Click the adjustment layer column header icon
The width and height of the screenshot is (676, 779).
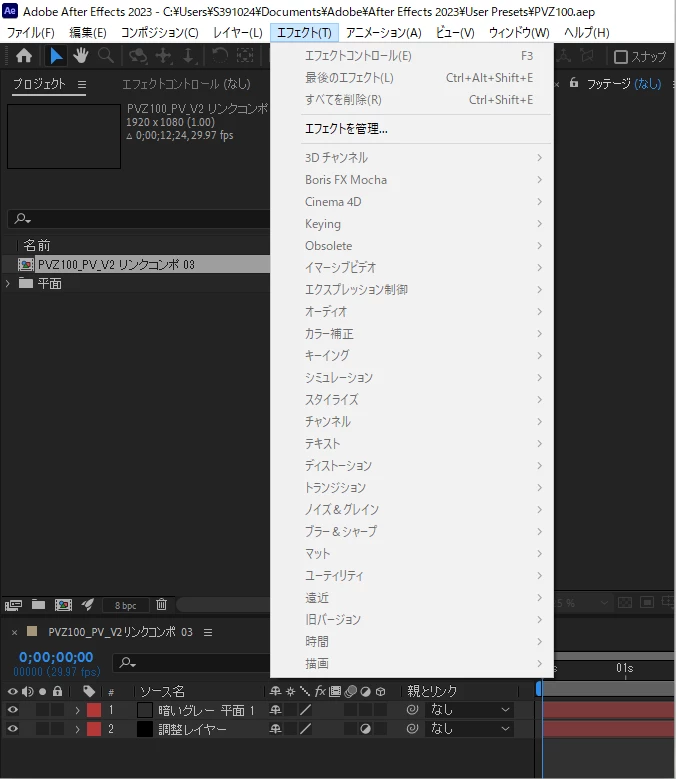tap(366, 691)
